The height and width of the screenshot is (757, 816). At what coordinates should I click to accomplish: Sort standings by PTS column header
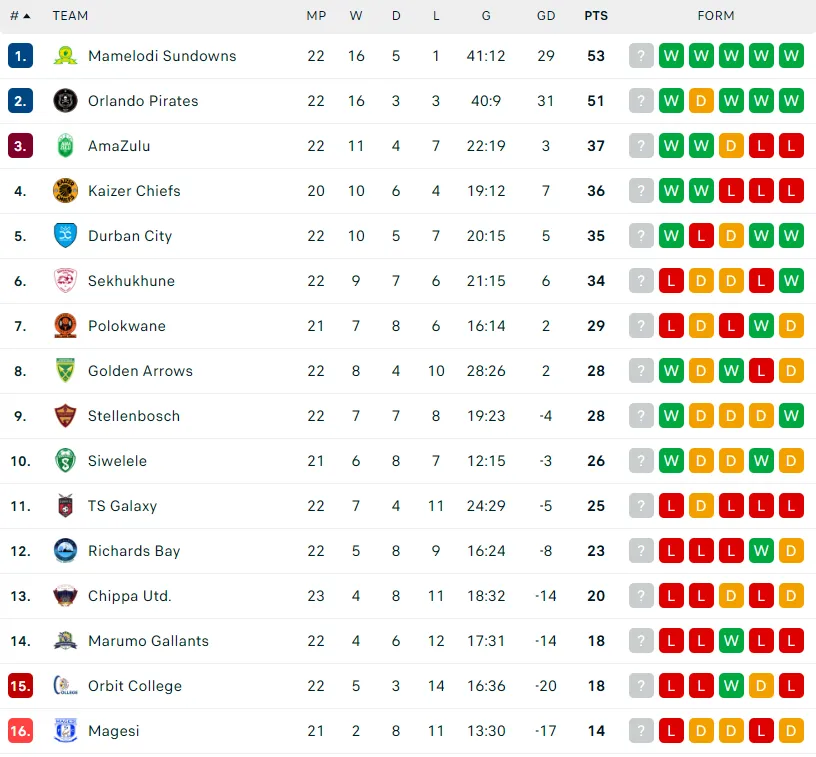click(596, 16)
